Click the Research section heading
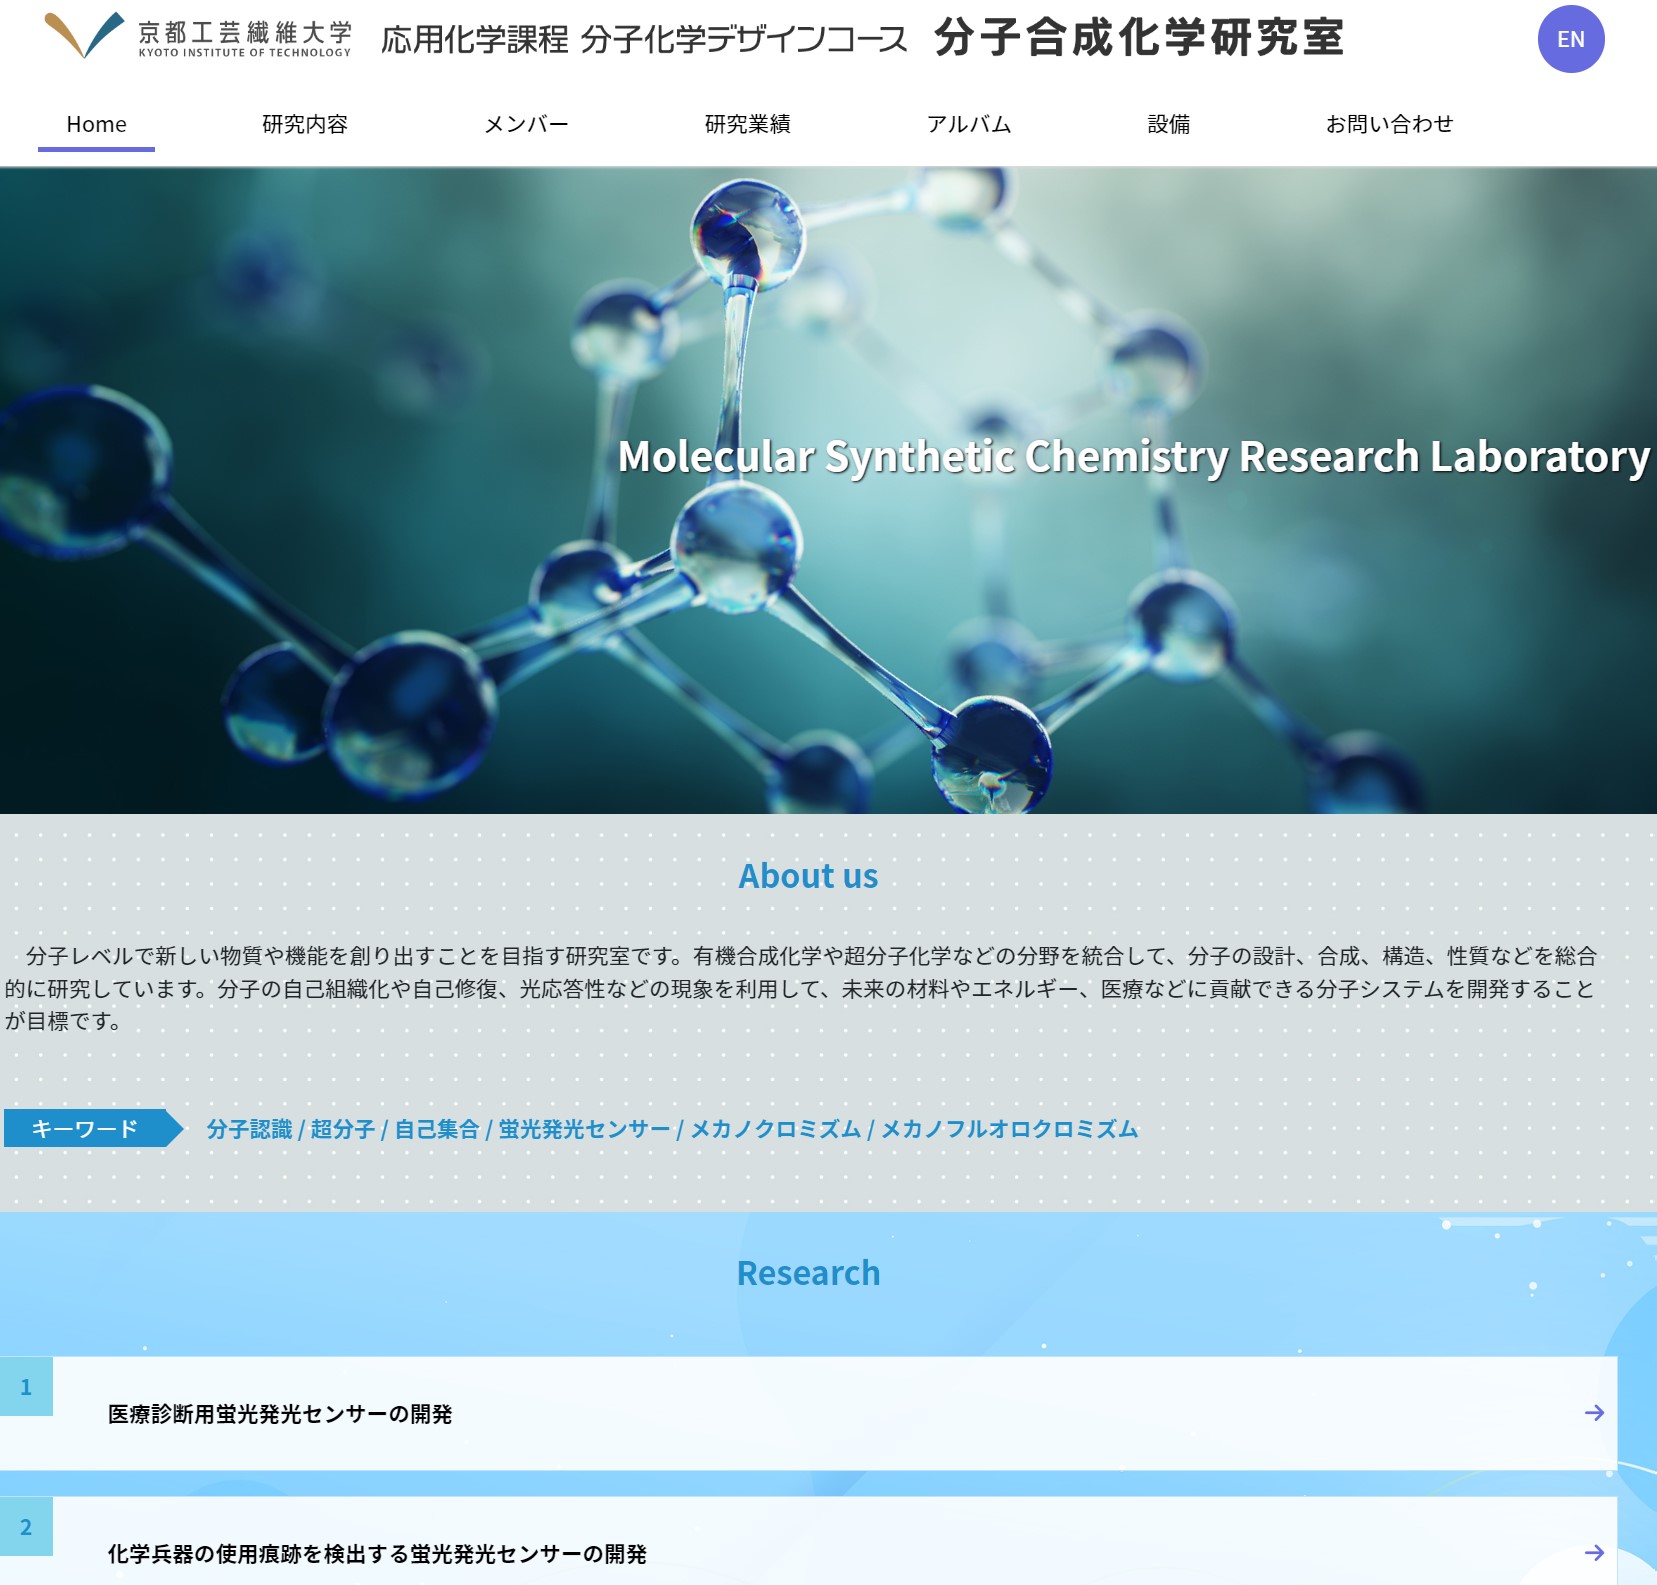The width and height of the screenshot is (1657, 1585). [x=808, y=1273]
